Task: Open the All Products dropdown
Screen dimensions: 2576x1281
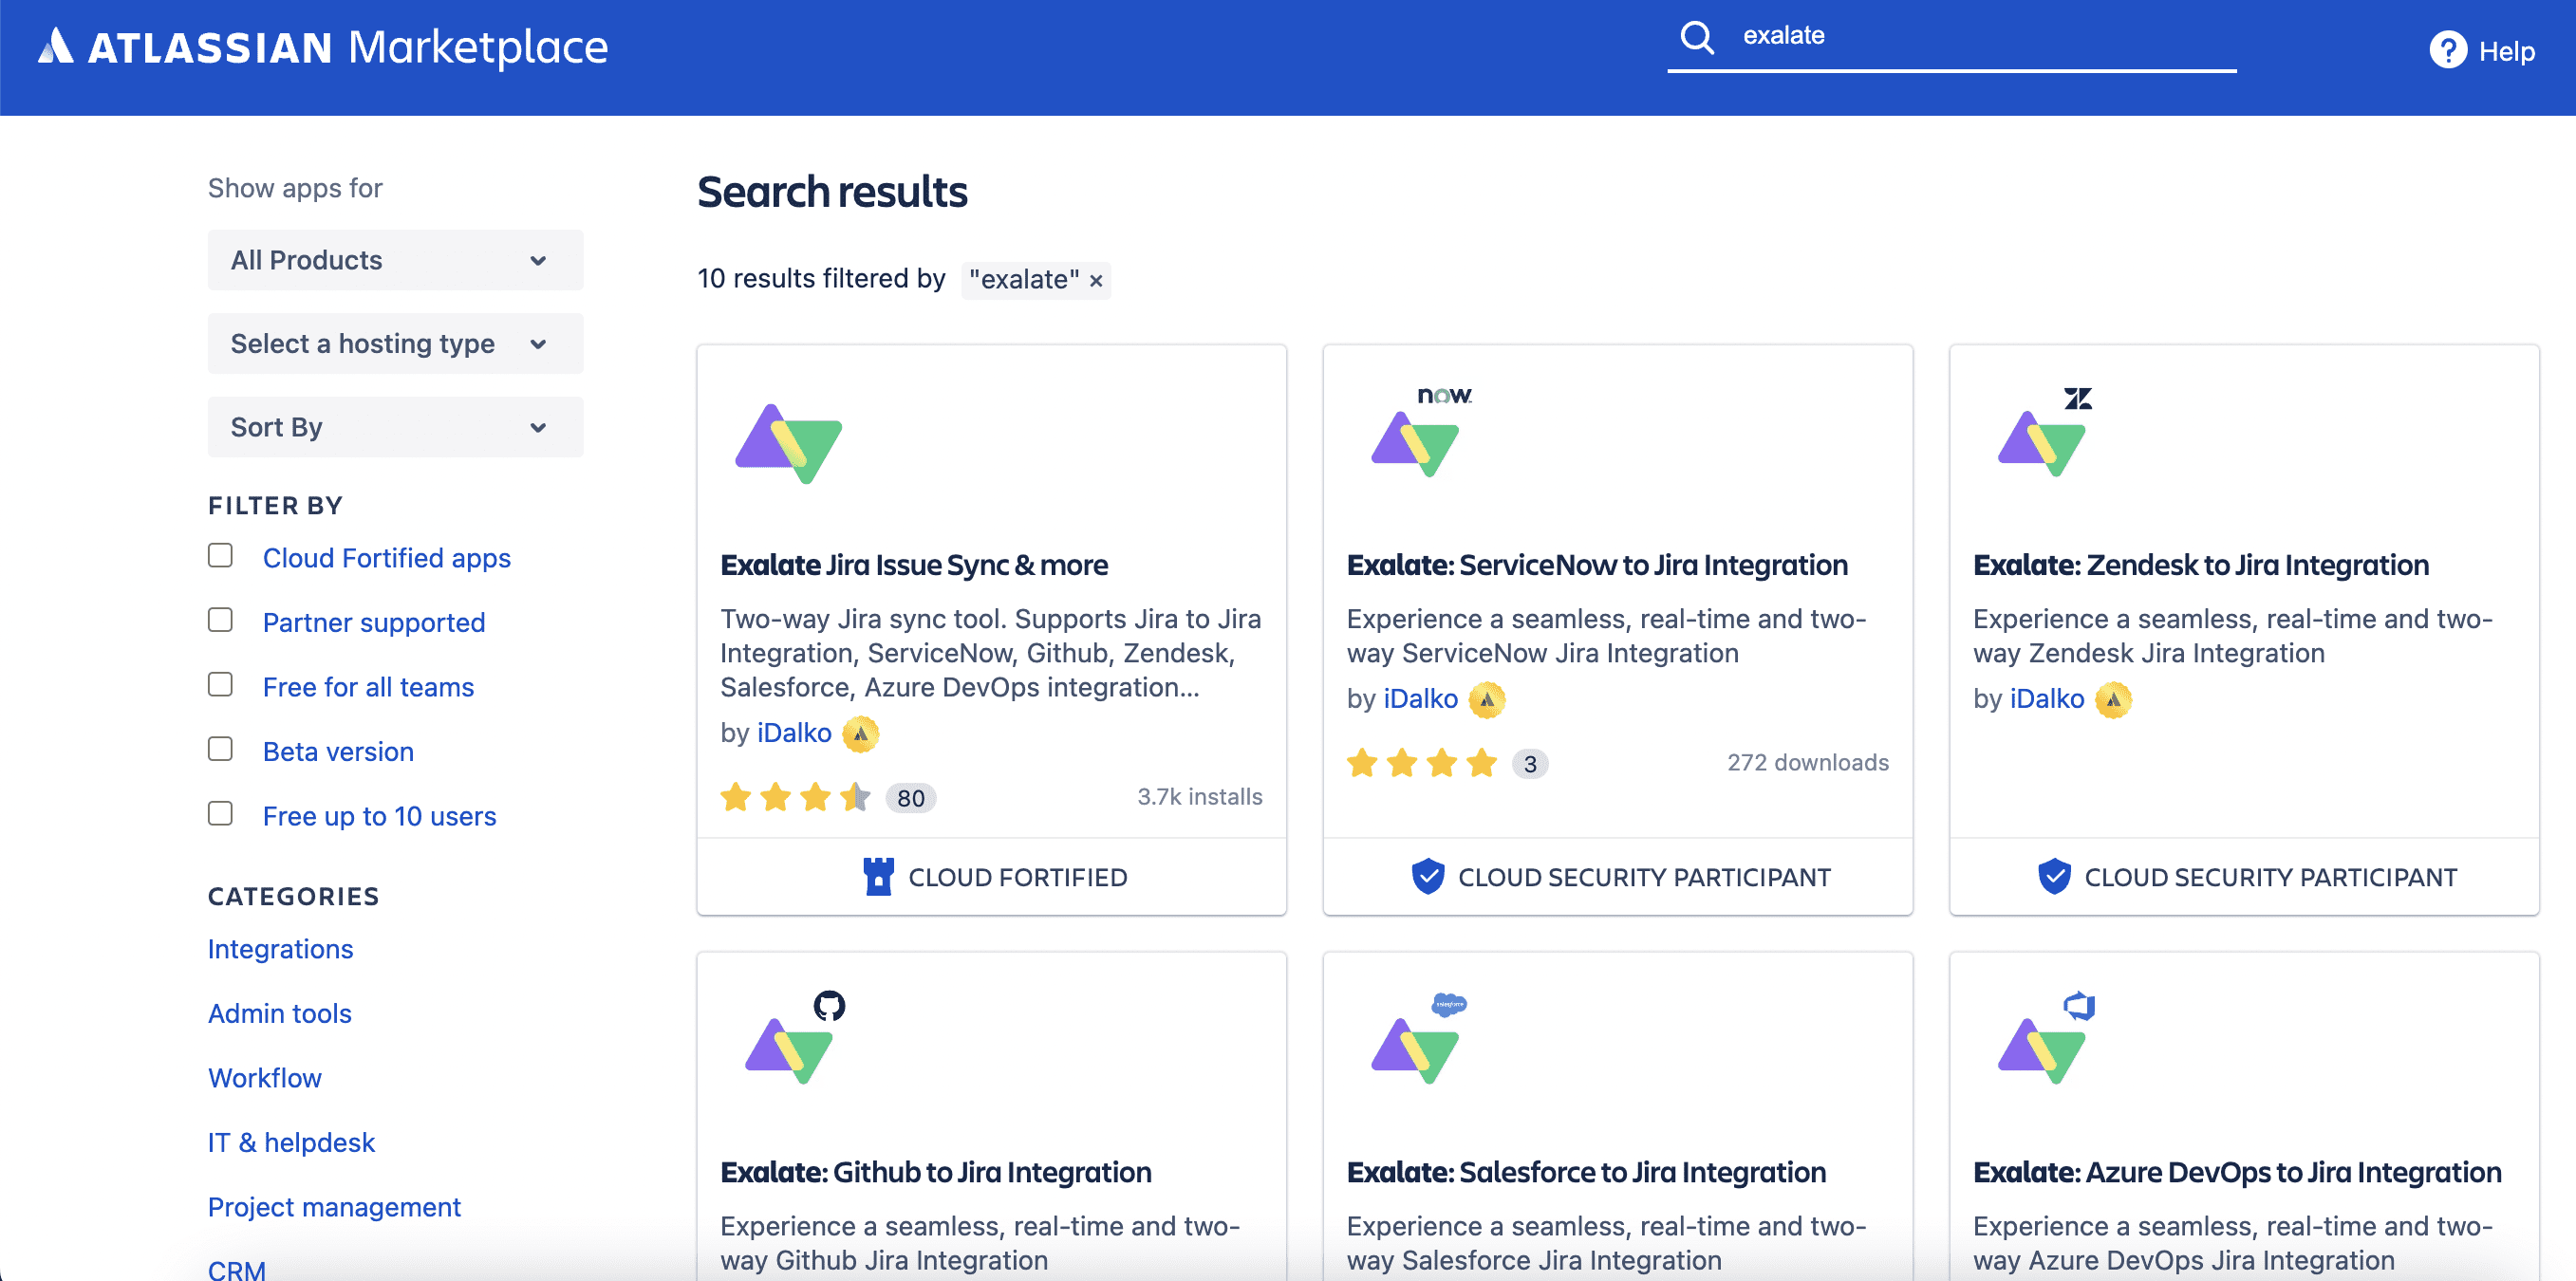Action: pos(394,260)
